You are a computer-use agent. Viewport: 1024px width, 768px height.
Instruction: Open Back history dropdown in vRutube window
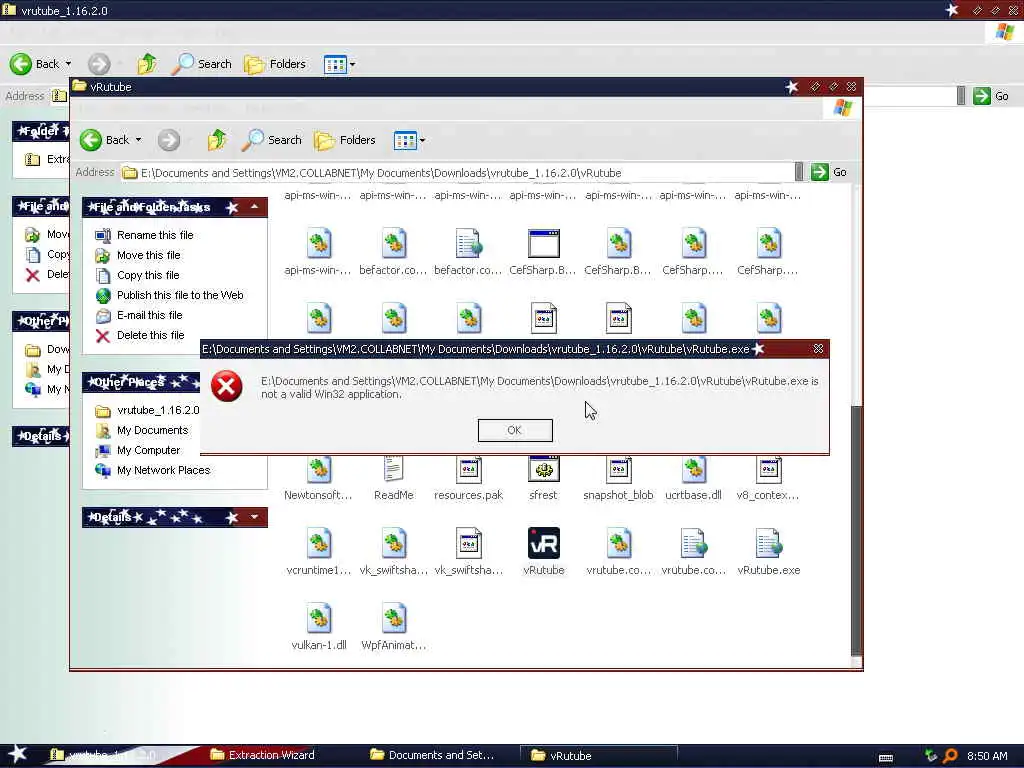tap(138, 140)
